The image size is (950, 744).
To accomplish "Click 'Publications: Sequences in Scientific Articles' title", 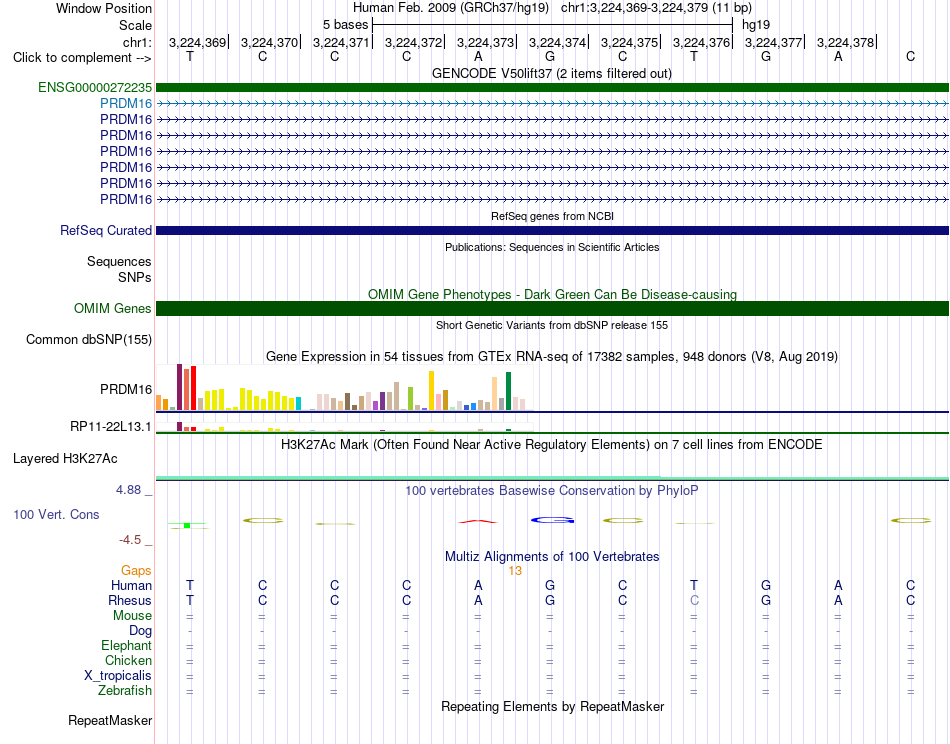I will [x=552, y=247].
